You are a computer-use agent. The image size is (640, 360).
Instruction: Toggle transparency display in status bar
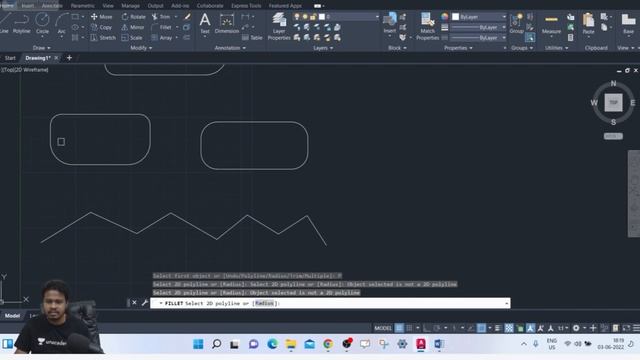(509, 328)
